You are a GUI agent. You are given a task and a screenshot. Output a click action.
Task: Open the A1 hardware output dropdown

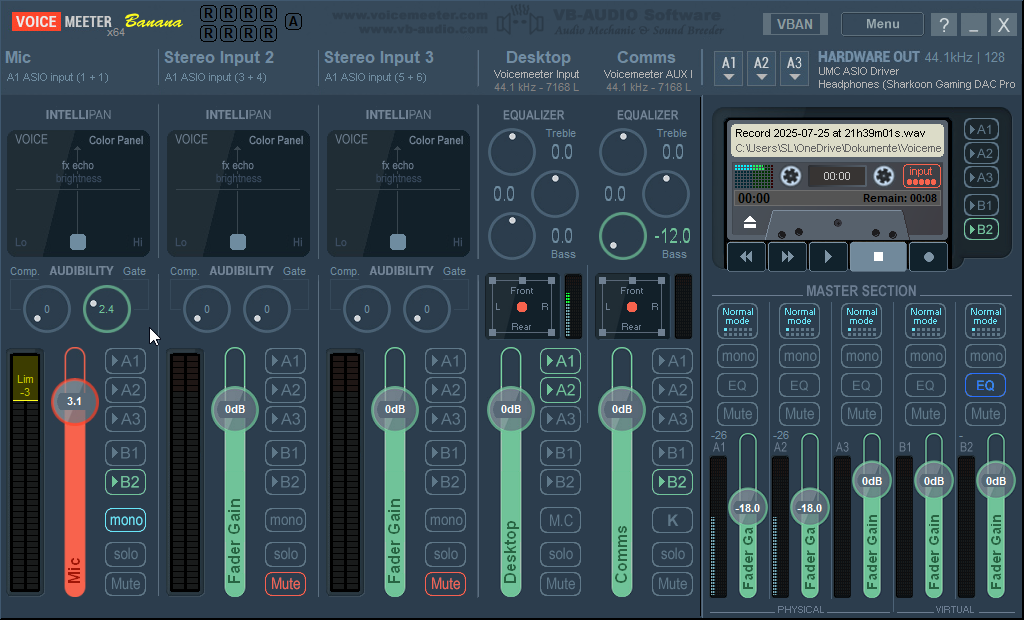point(729,69)
